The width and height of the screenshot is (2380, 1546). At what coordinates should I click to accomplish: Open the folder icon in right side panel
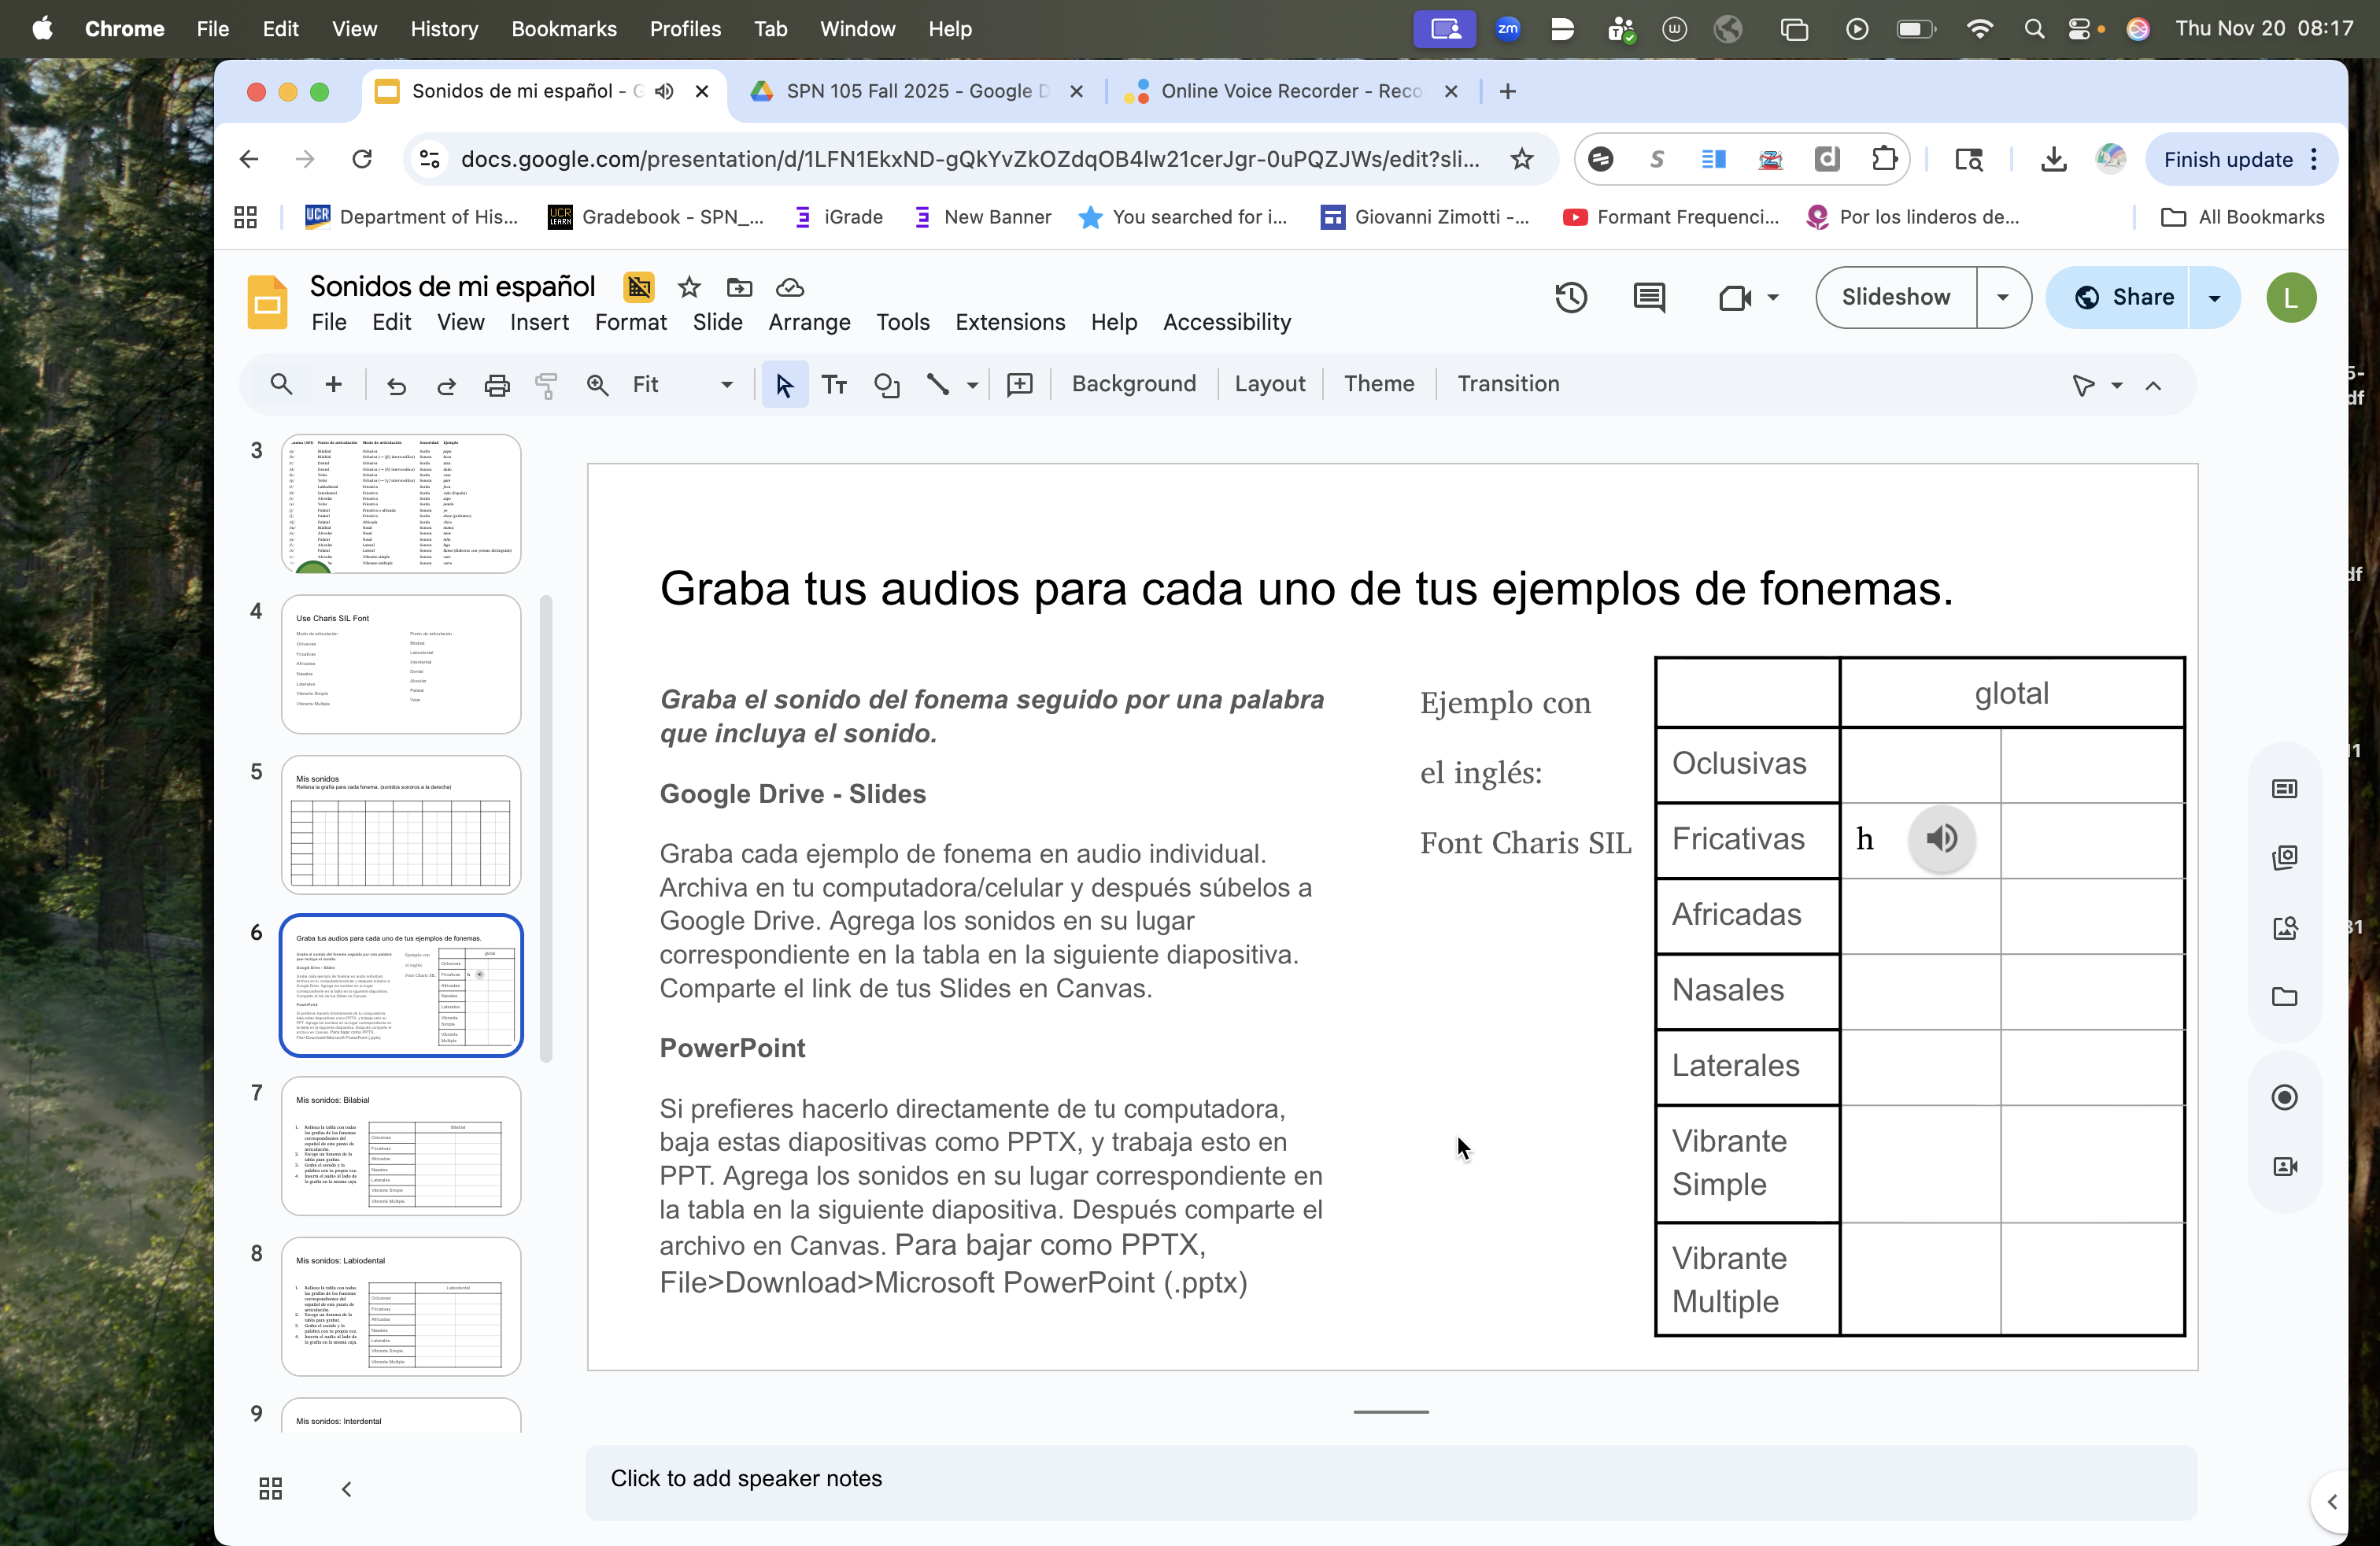tap(2285, 997)
